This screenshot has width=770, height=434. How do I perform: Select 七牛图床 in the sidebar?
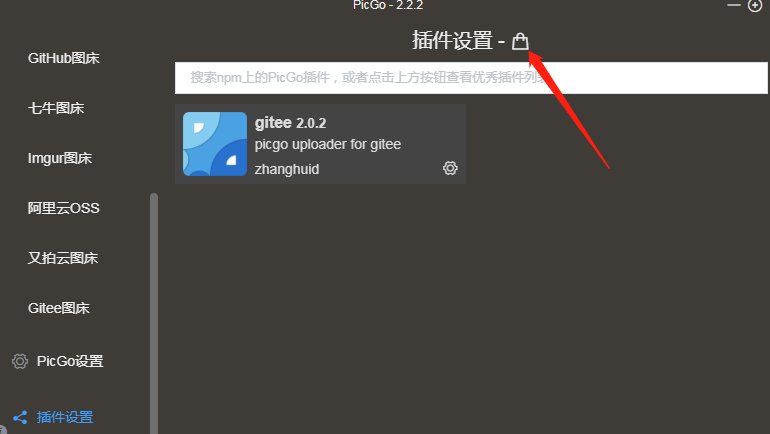pyautogui.click(x=56, y=108)
